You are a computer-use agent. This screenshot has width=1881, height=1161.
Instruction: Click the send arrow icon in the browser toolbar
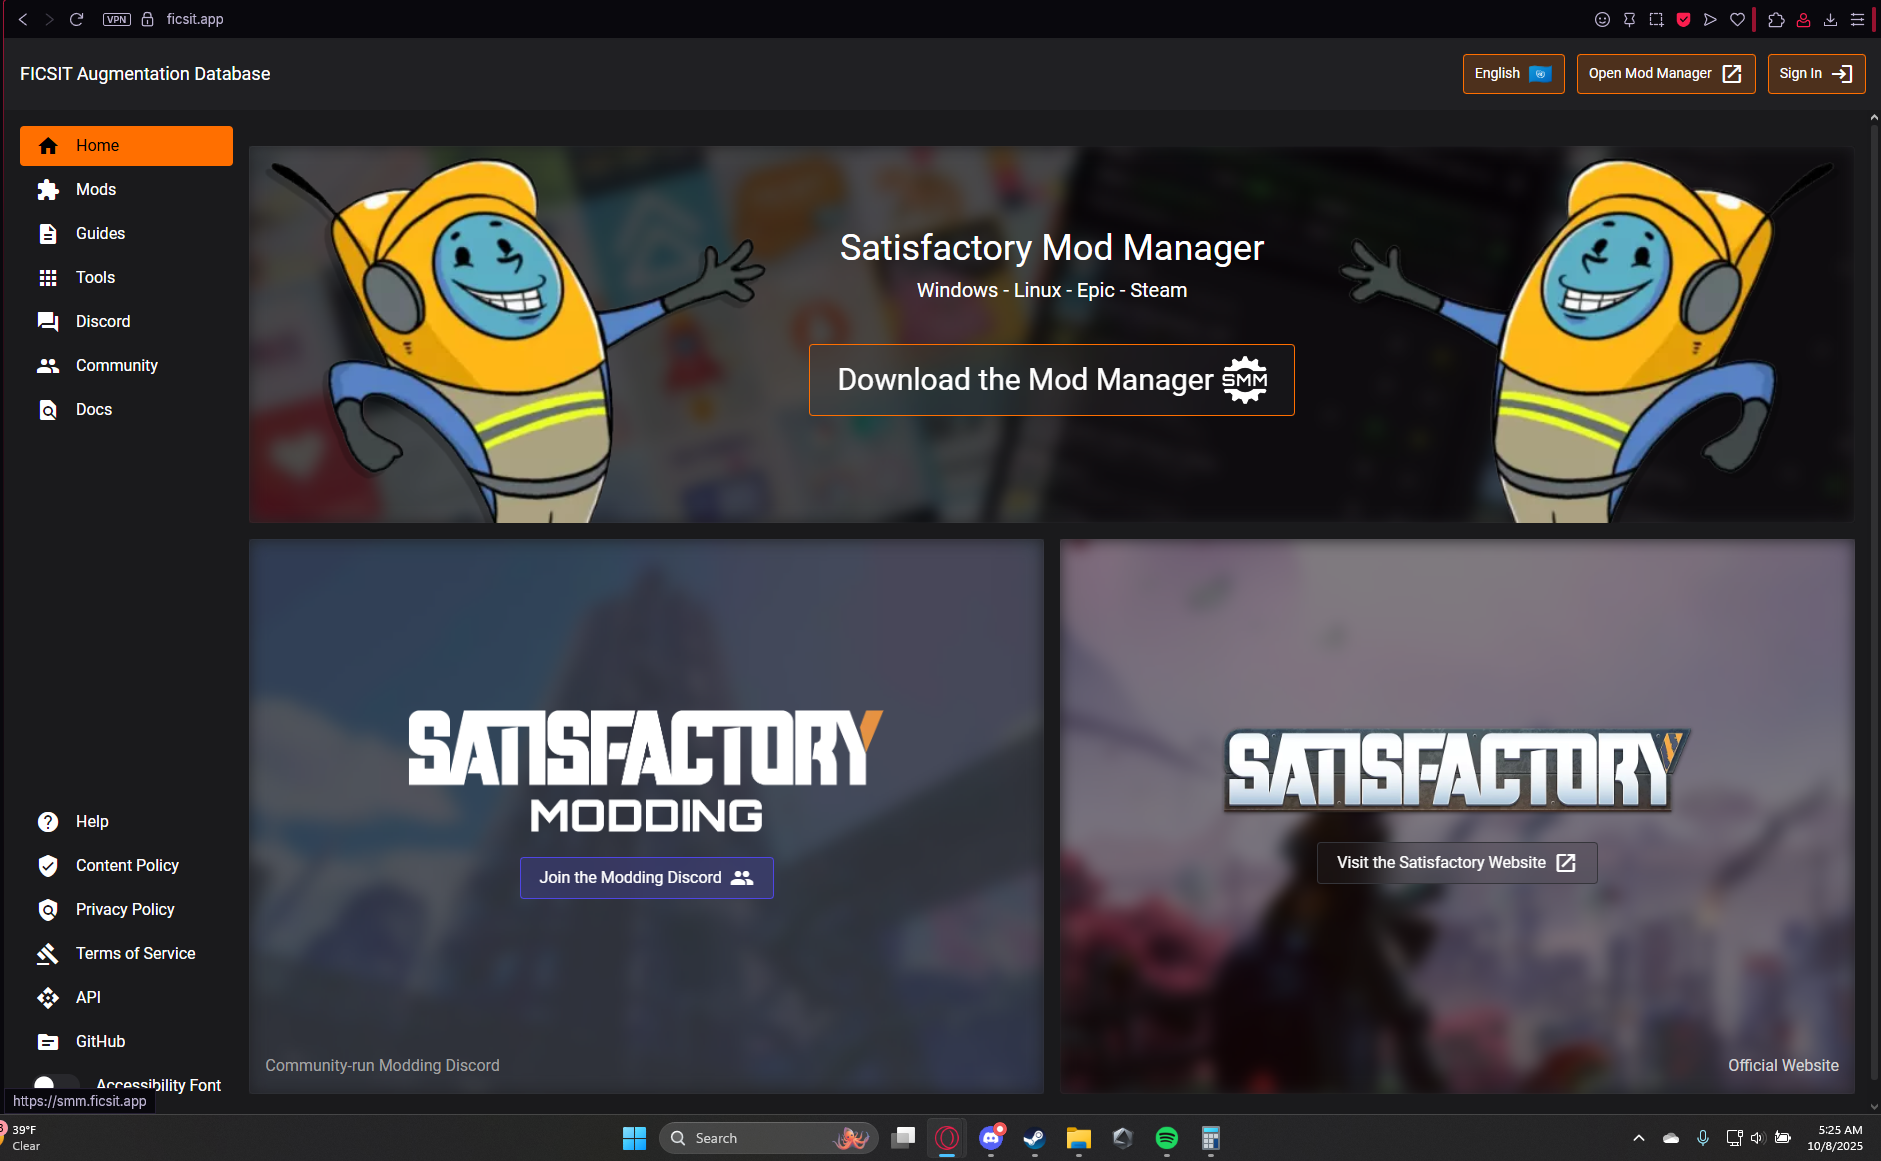tap(1711, 19)
